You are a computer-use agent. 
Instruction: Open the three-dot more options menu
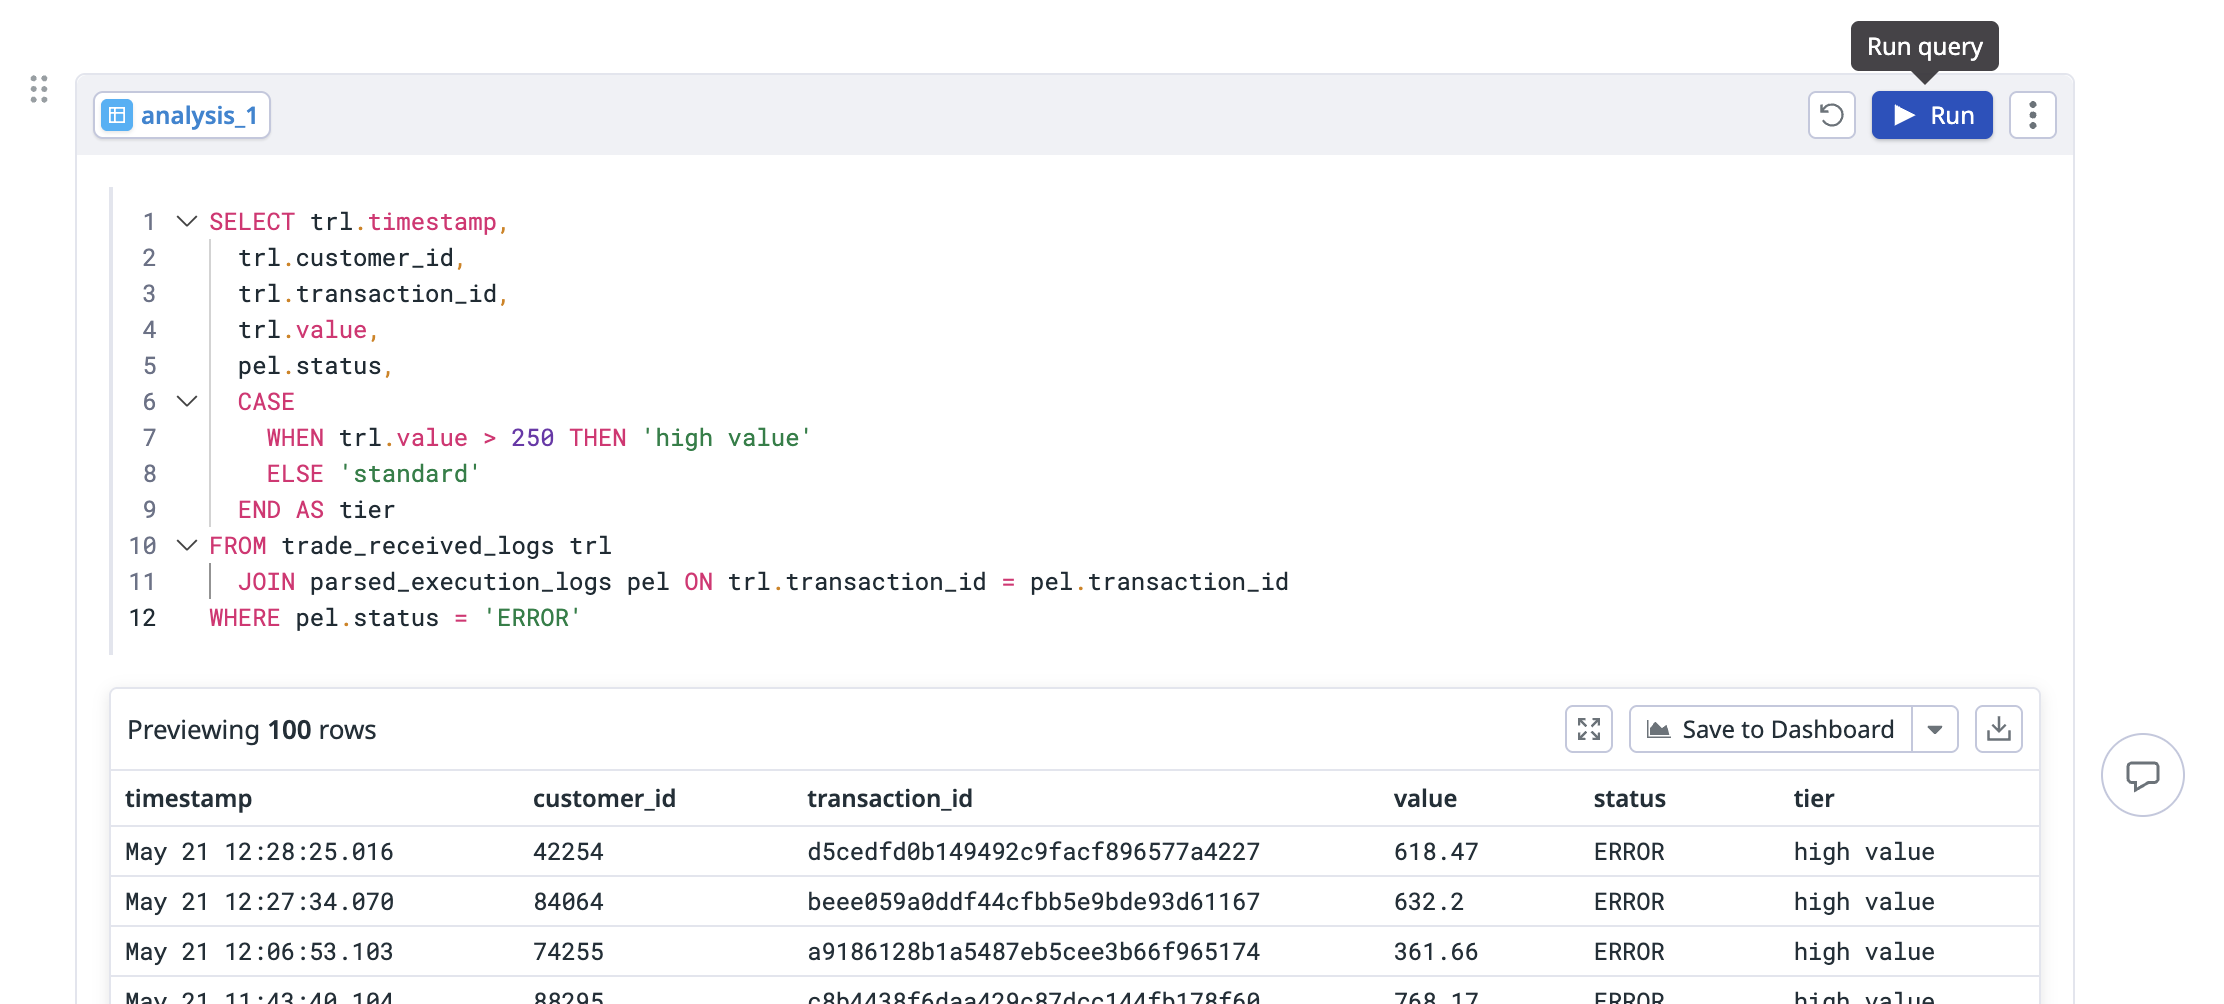pos(2032,115)
